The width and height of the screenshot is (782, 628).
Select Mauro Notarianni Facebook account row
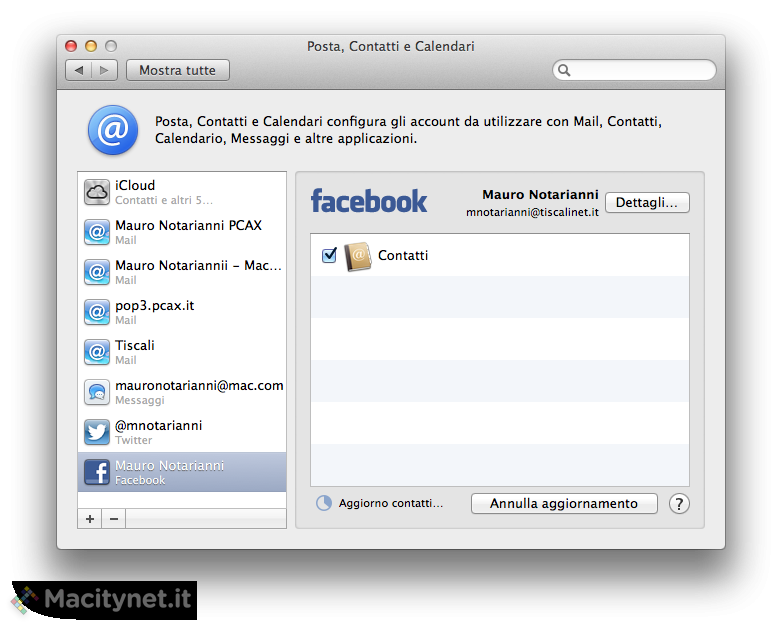pyautogui.click(x=182, y=472)
